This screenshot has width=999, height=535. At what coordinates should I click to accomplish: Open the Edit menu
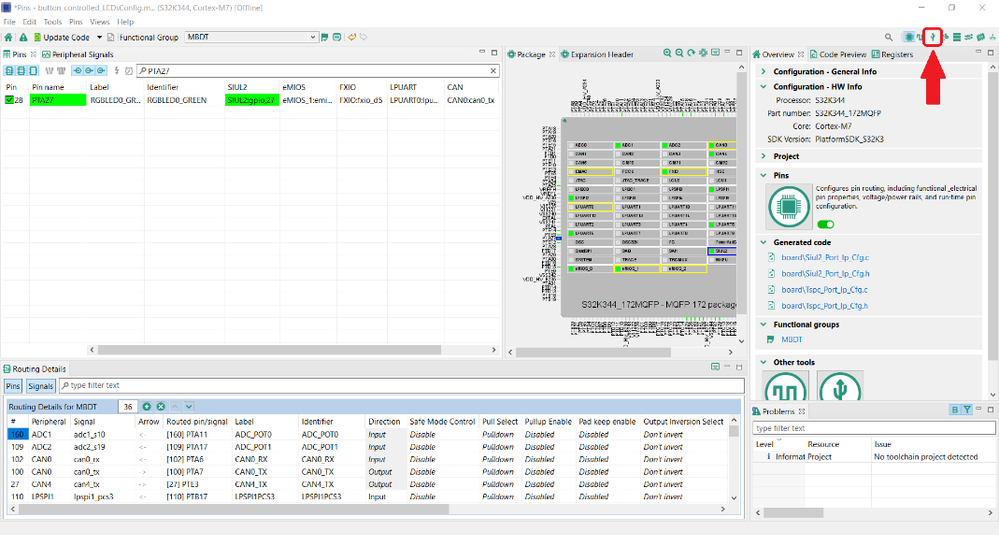(x=30, y=22)
